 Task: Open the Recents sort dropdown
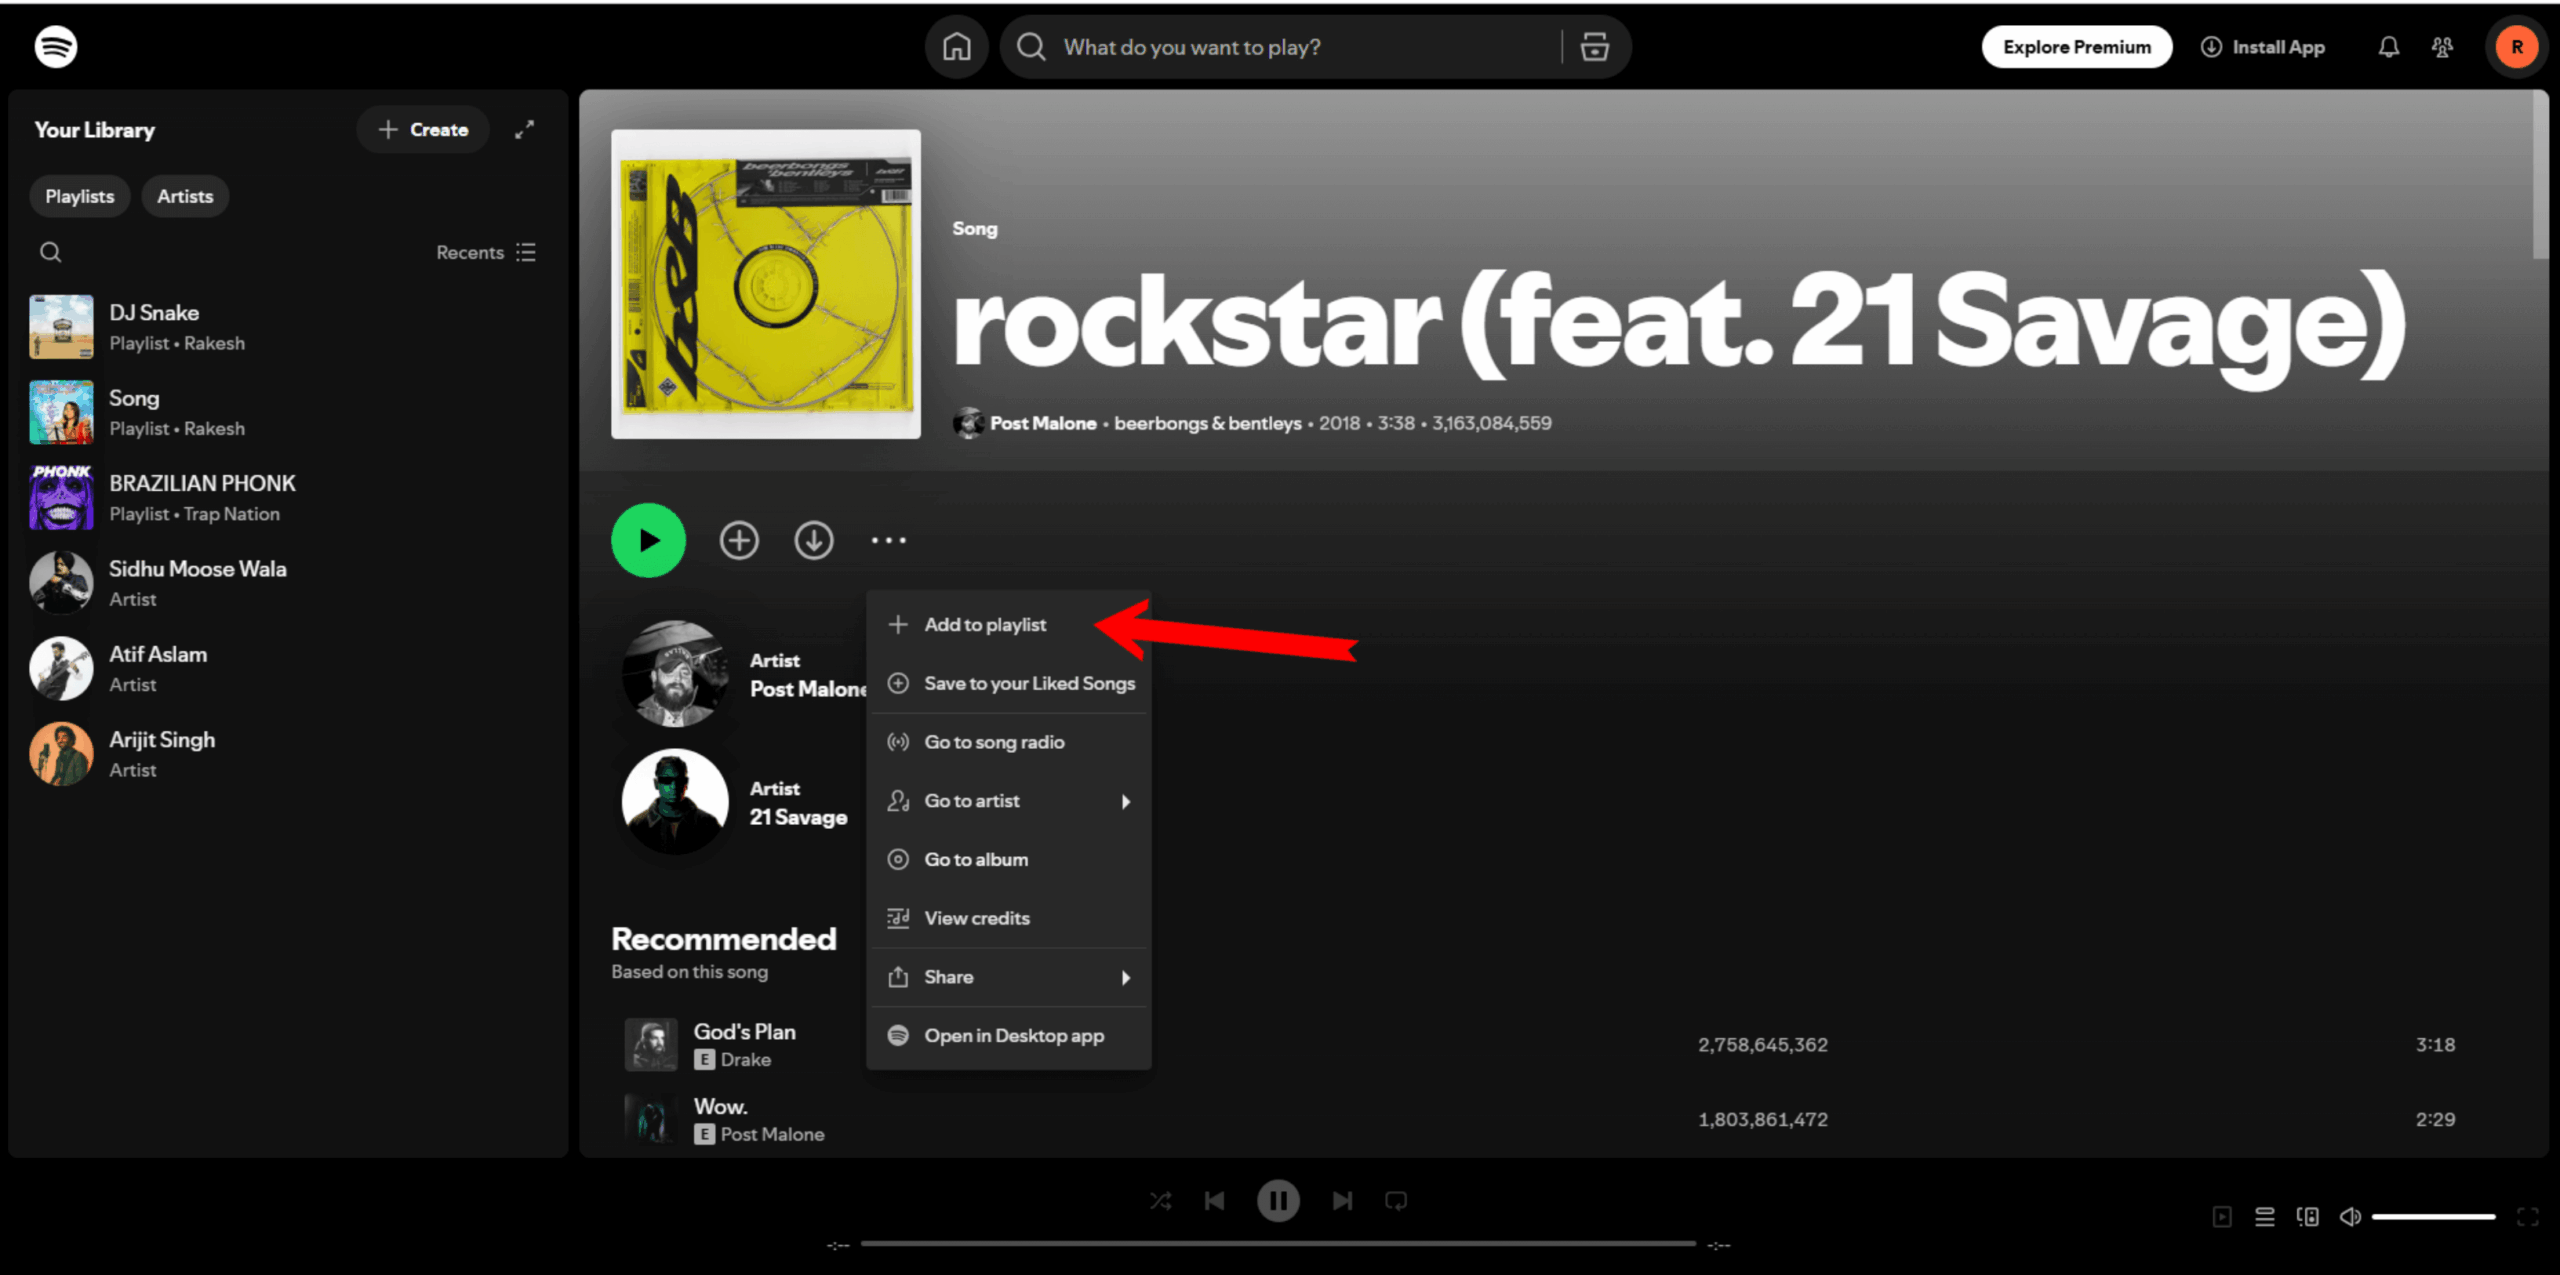click(x=486, y=252)
